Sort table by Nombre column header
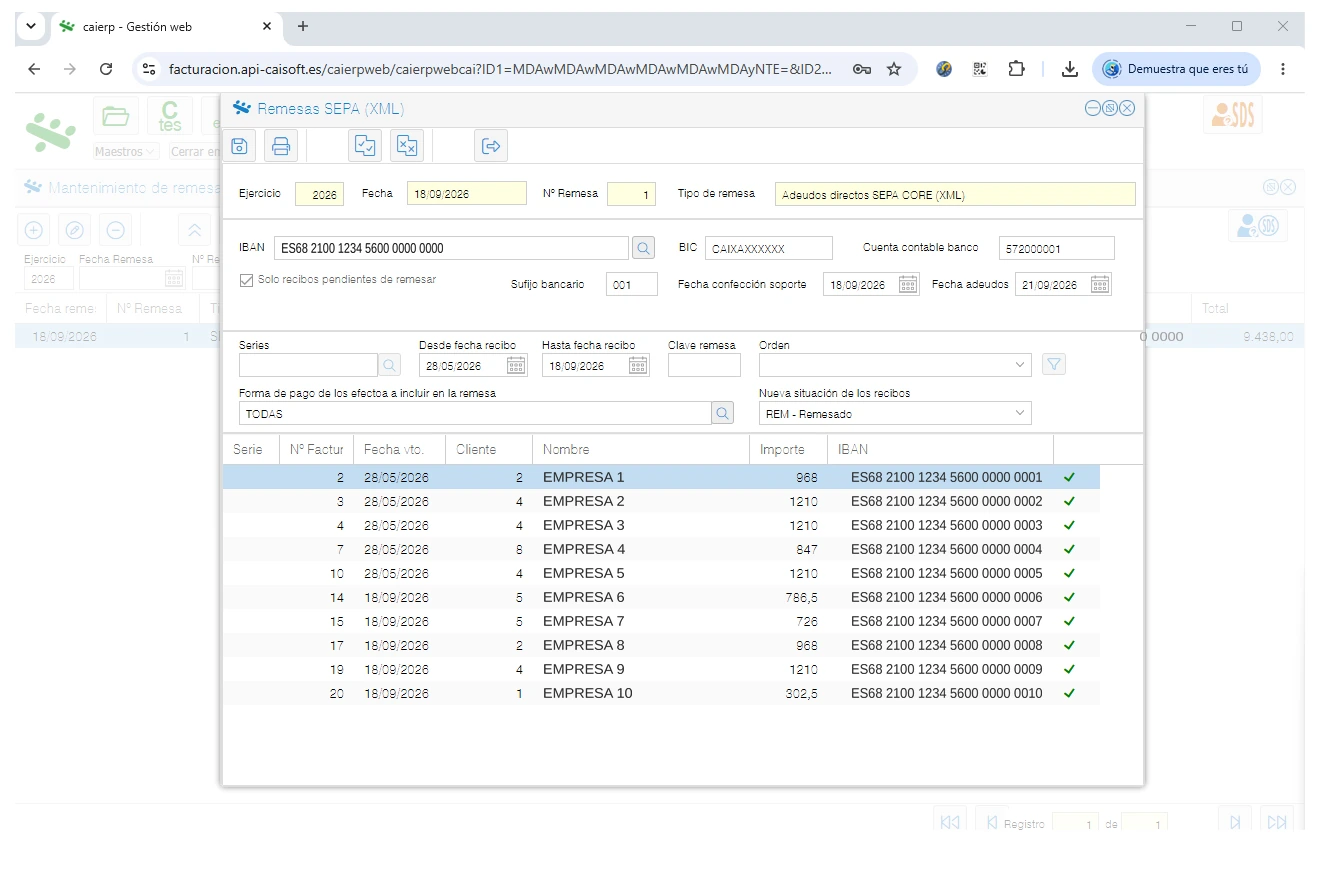Viewport: 1341px width, 874px height. [x=641, y=449]
